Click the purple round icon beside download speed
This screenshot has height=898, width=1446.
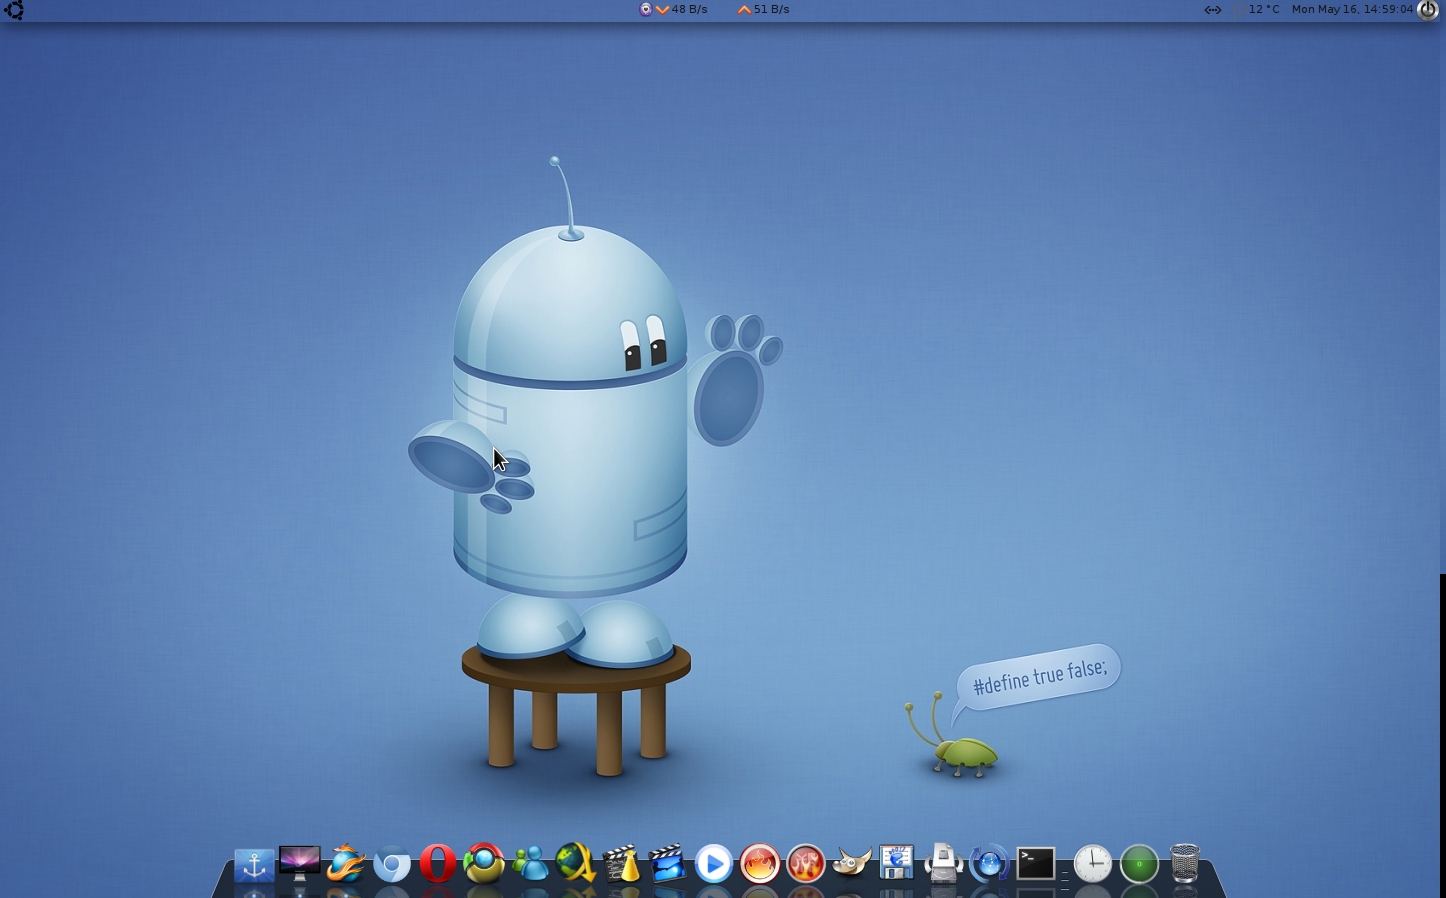point(646,9)
